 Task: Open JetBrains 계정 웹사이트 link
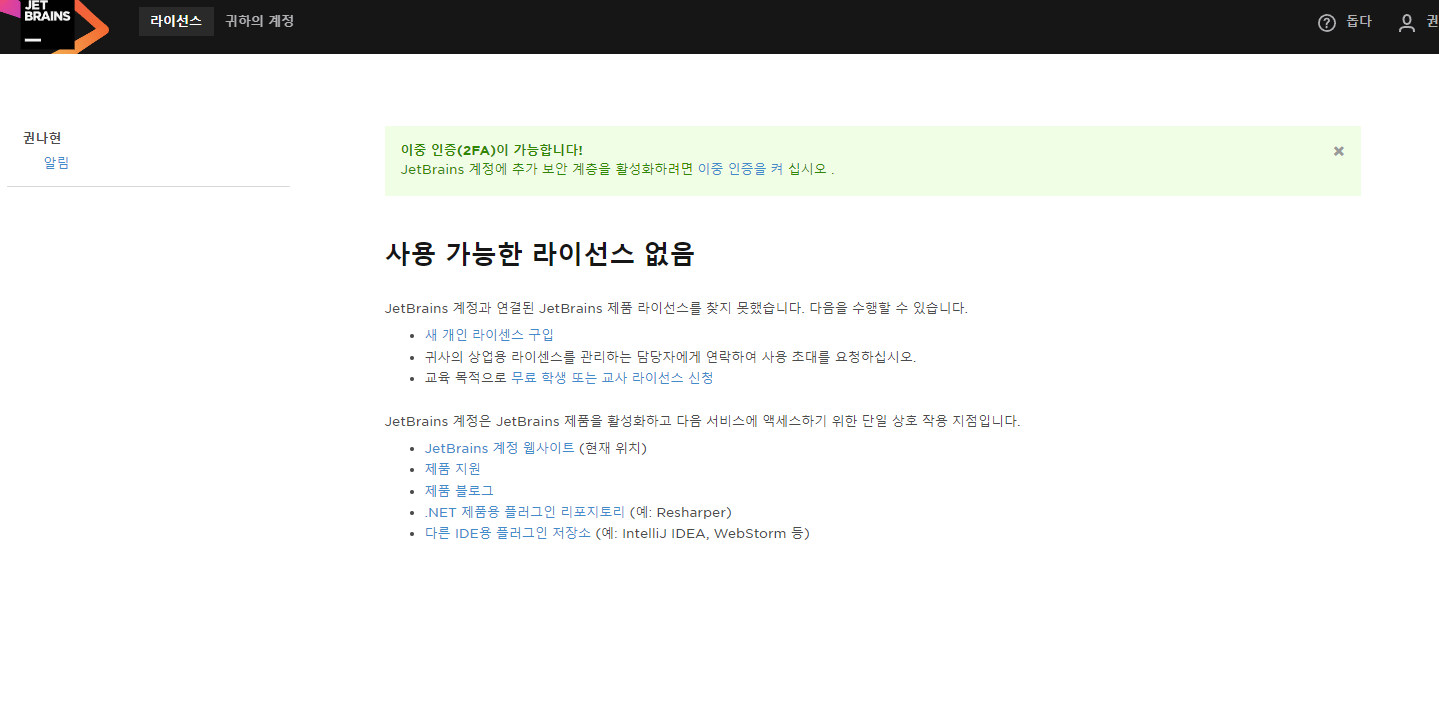point(500,448)
